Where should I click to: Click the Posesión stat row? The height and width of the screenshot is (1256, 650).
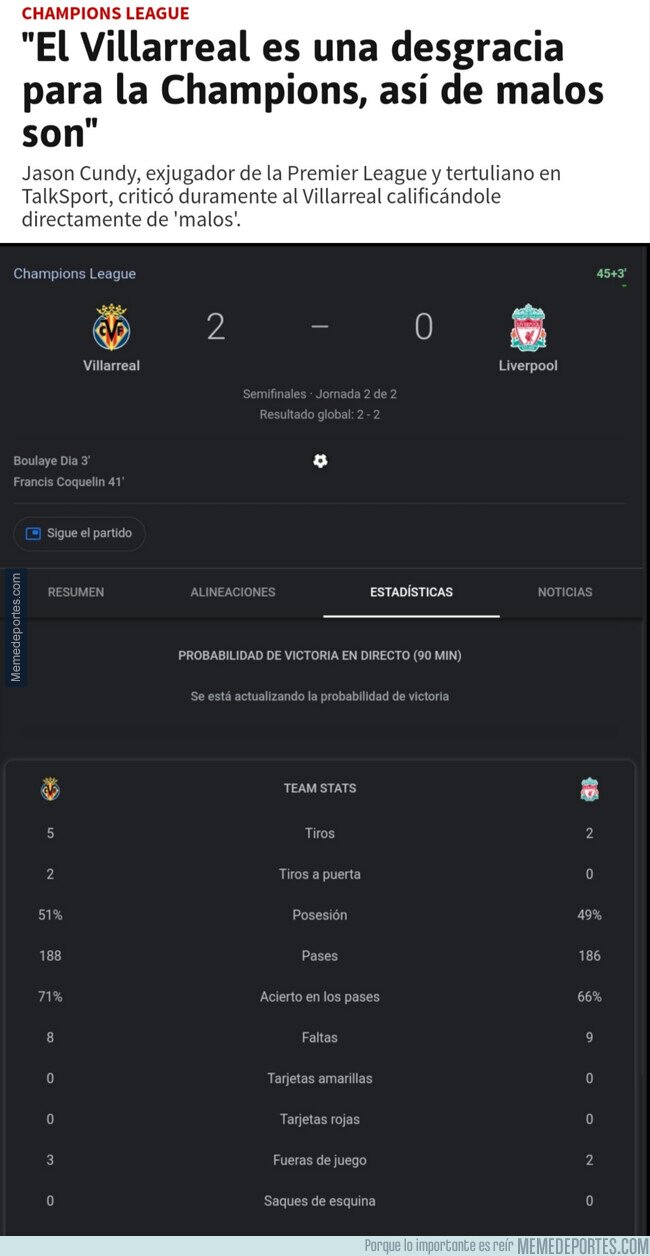[x=320, y=915]
